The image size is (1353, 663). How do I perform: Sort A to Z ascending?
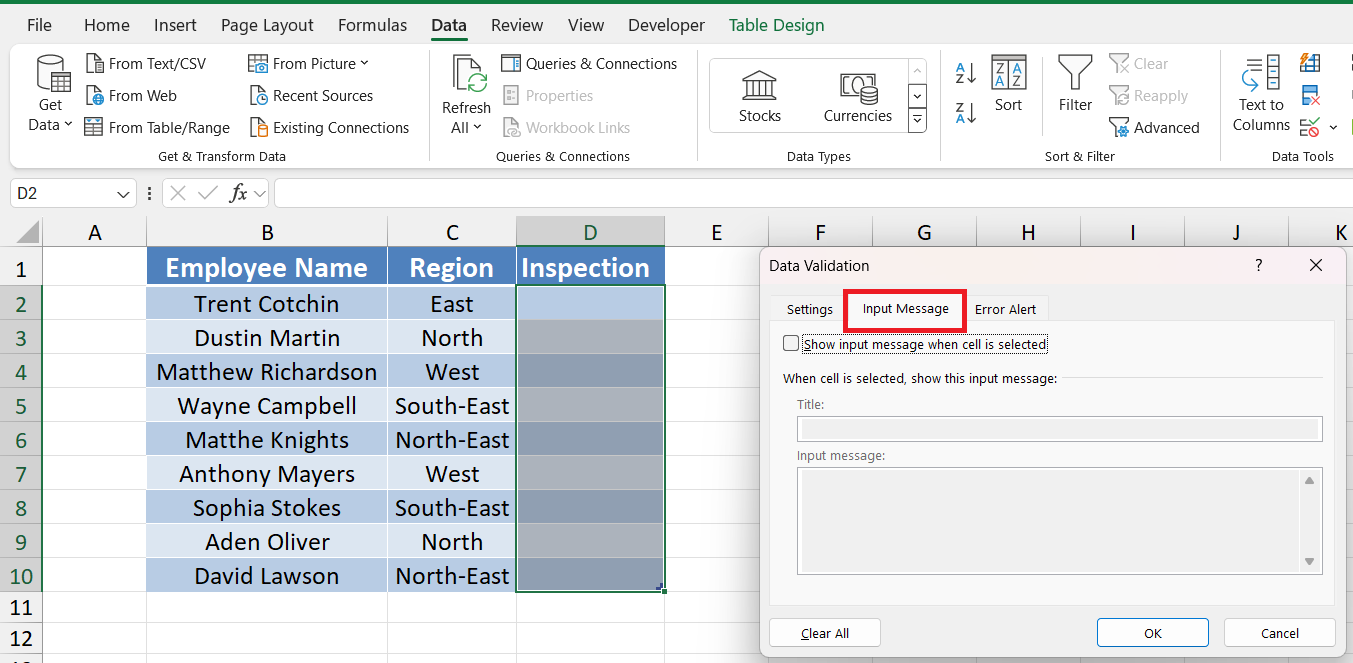point(966,73)
